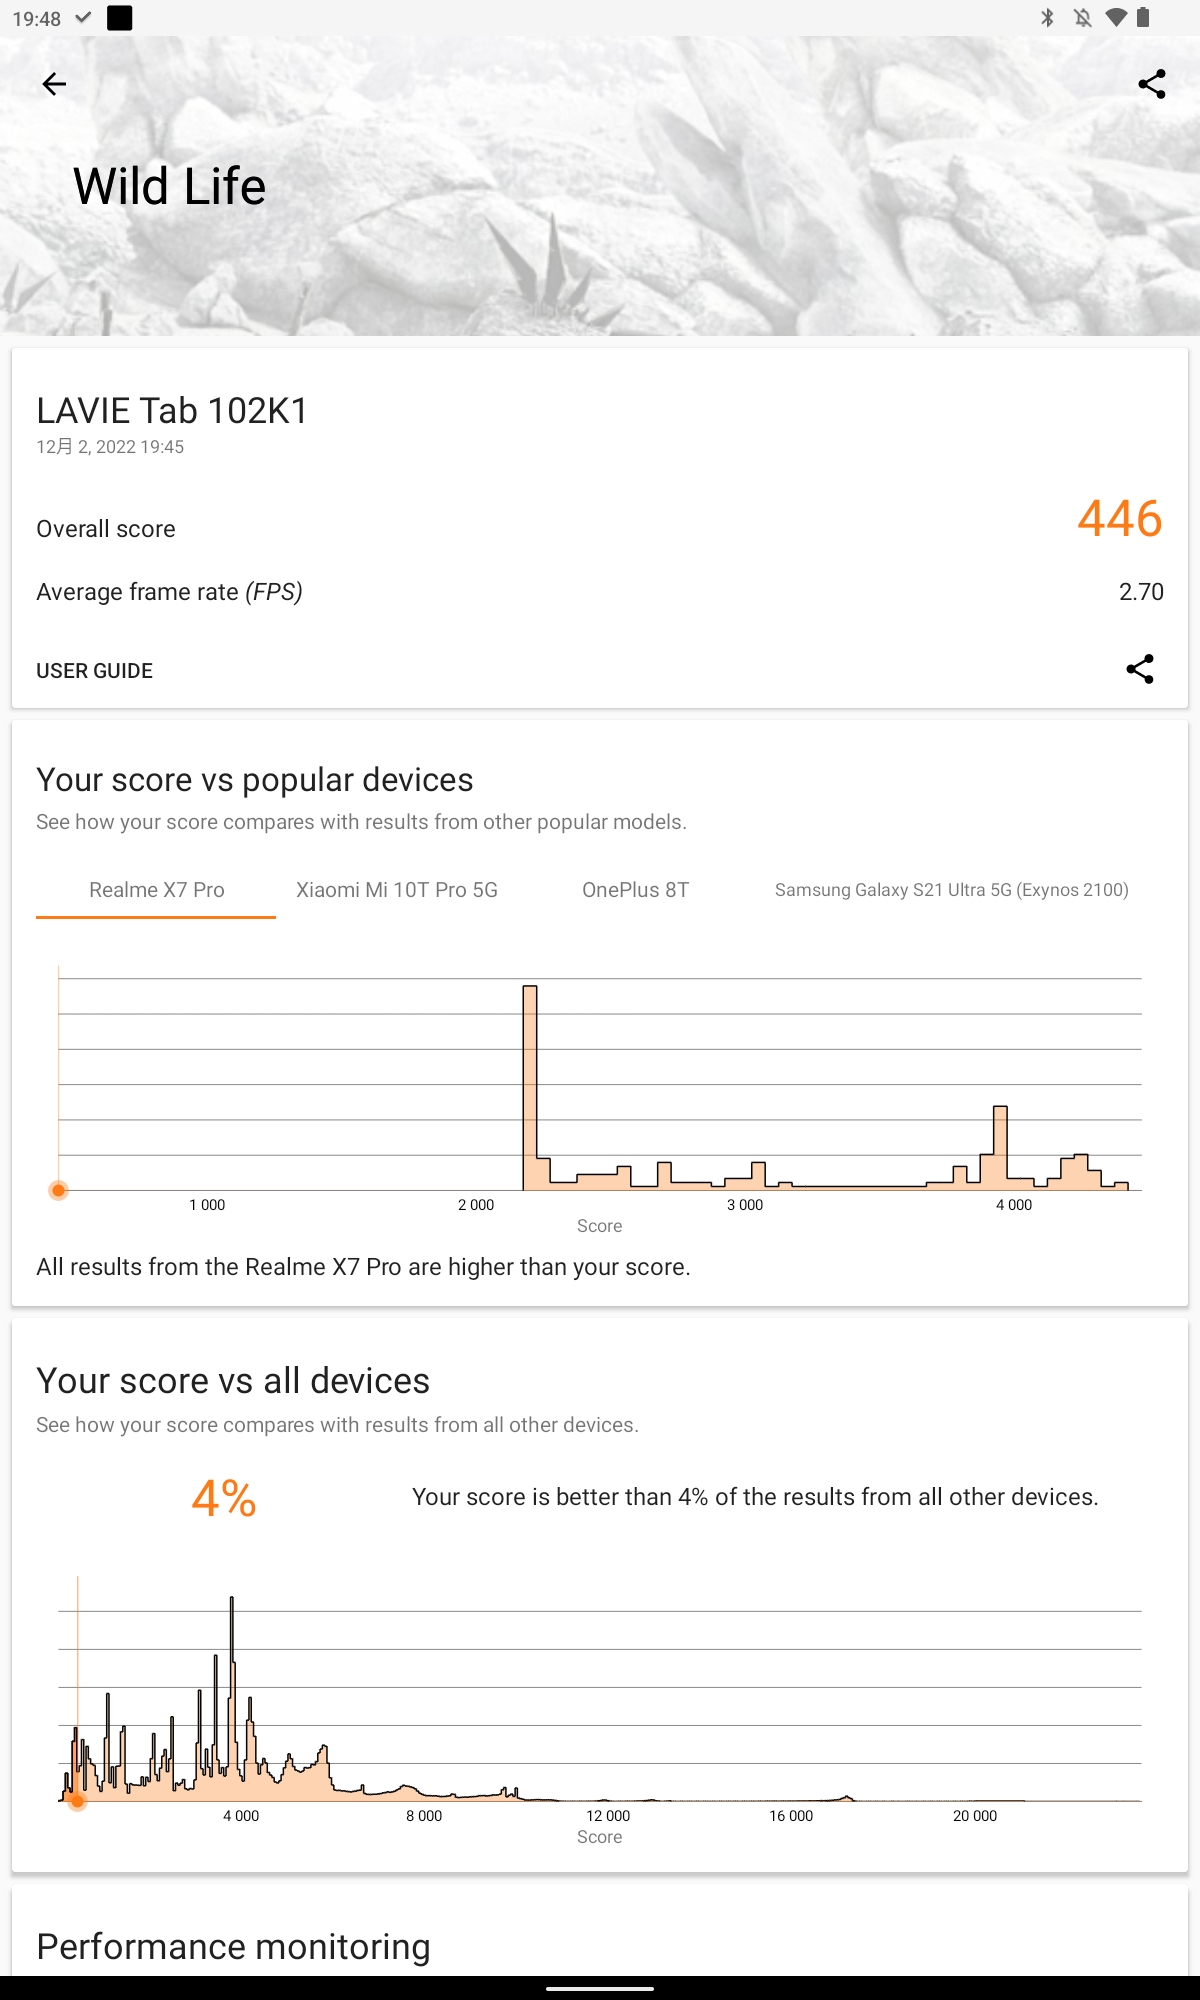Select the Realme X7 Pro tab
Screen dimensions: 1200x2000
coord(156,890)
